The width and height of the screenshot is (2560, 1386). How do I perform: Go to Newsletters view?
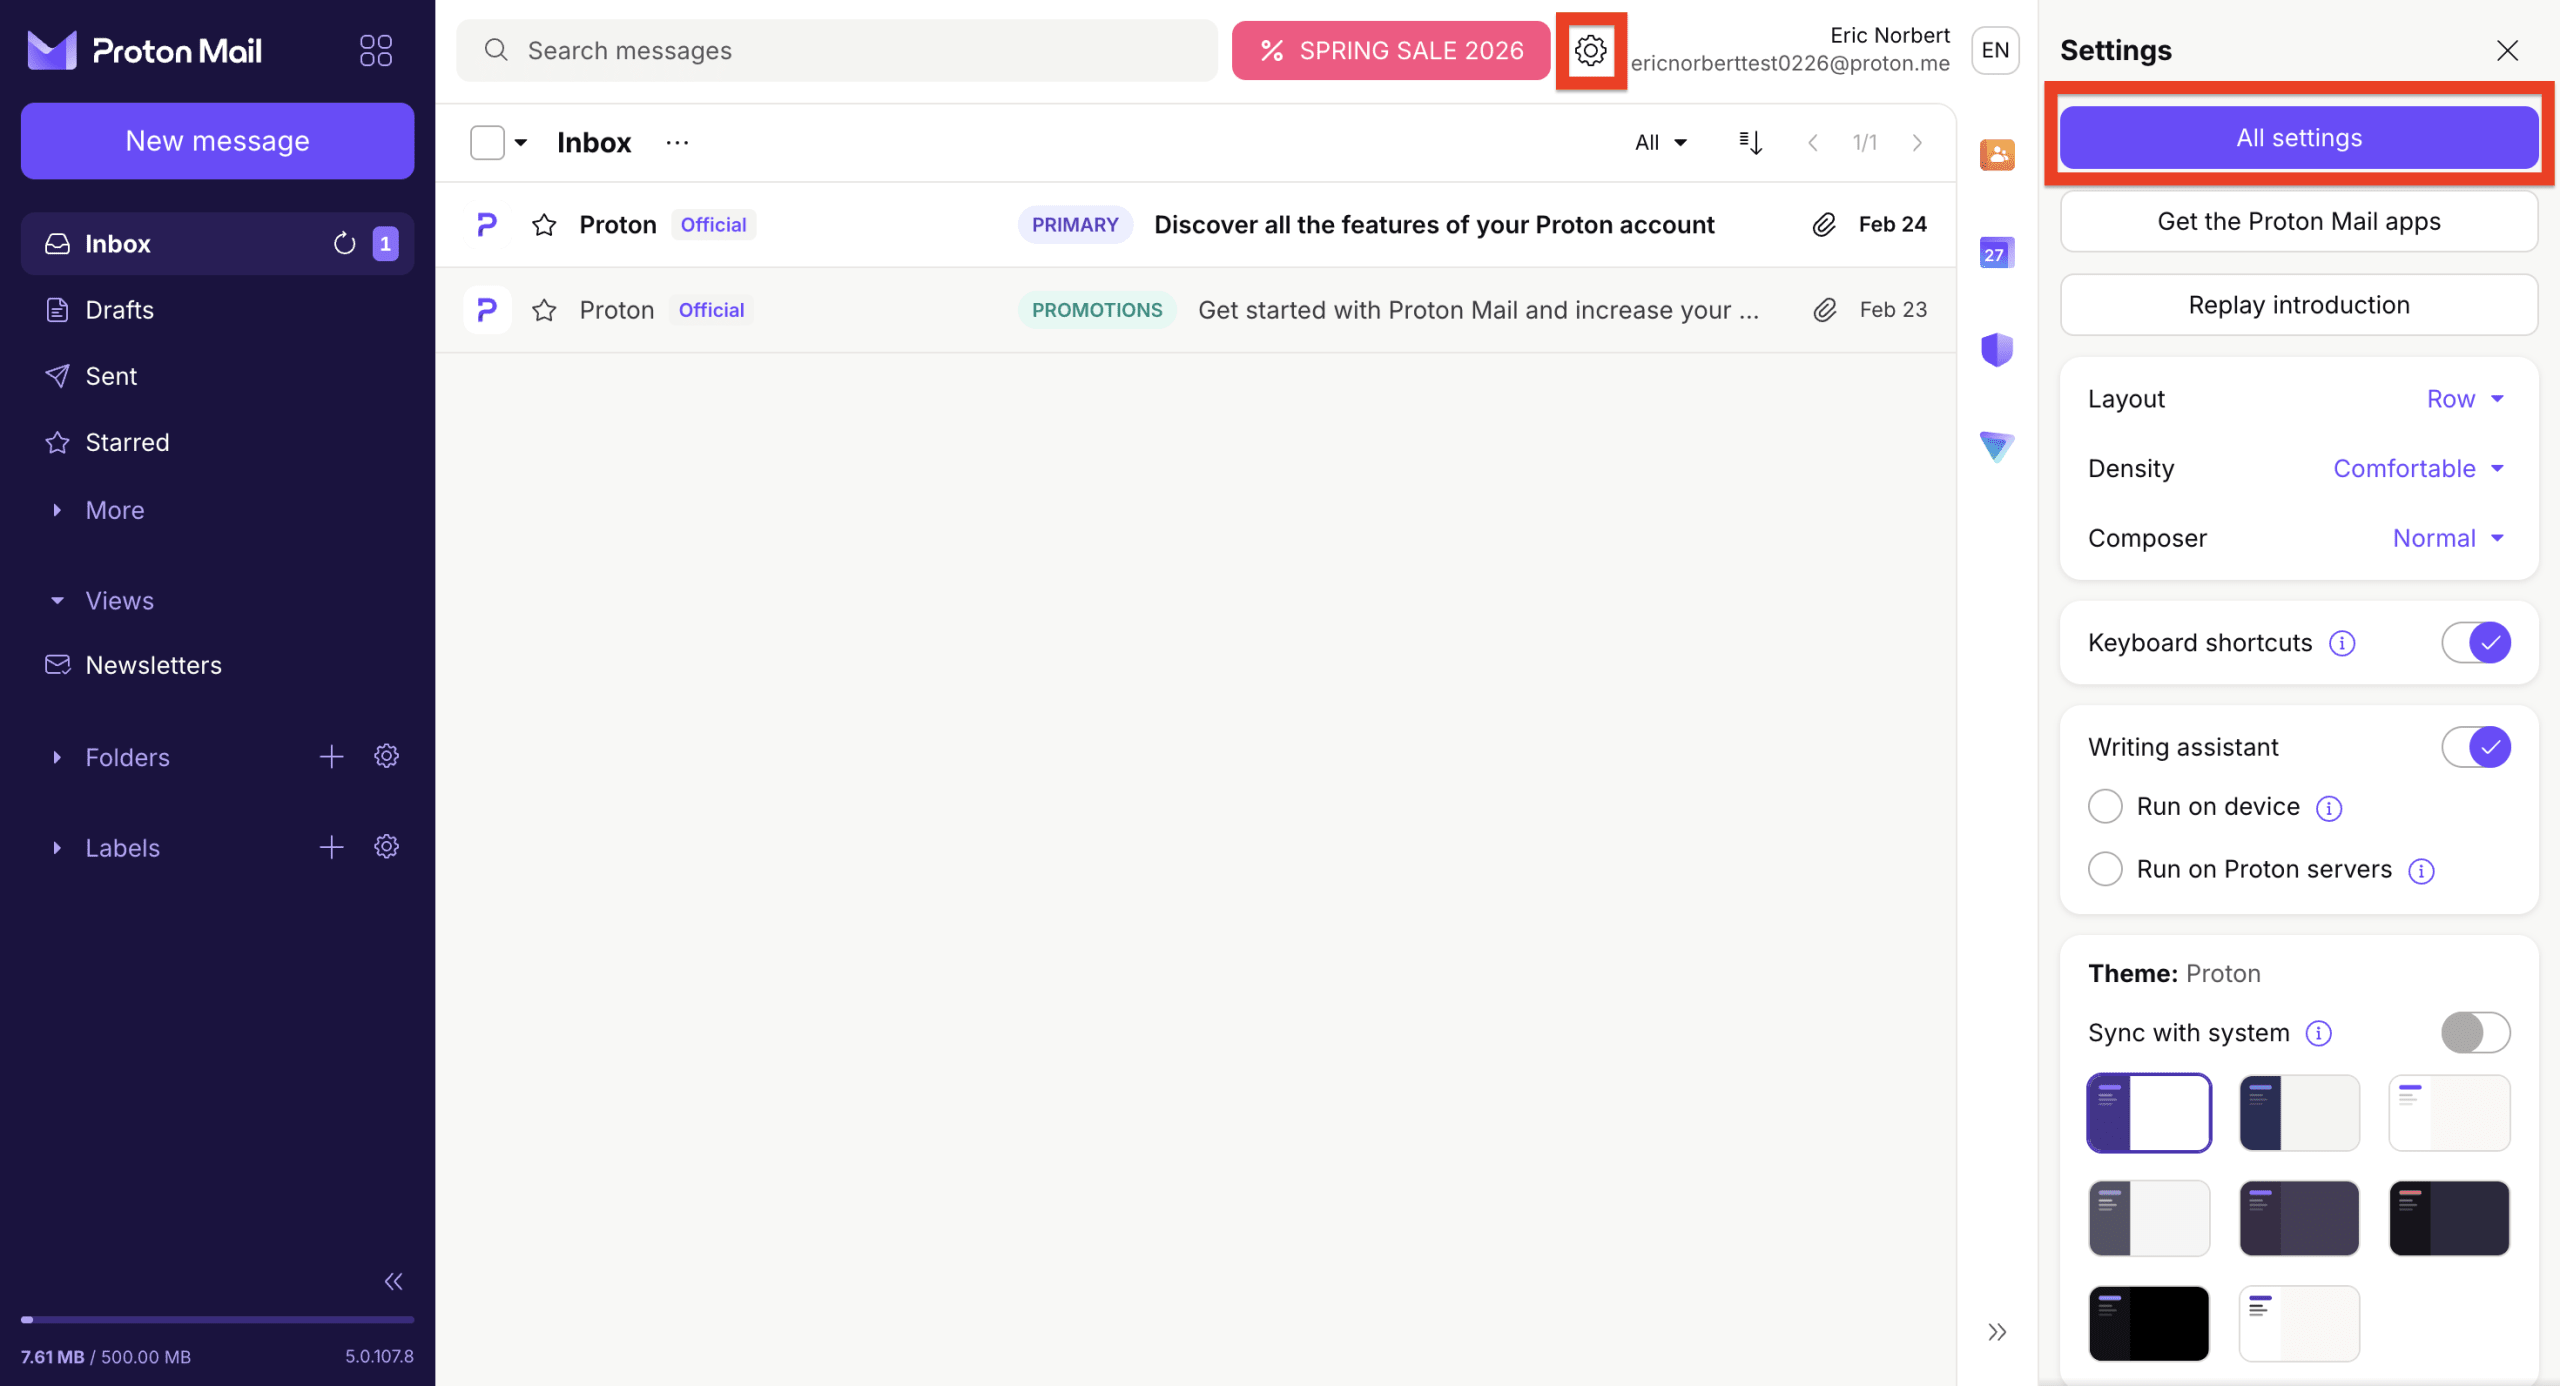[153, 665]
